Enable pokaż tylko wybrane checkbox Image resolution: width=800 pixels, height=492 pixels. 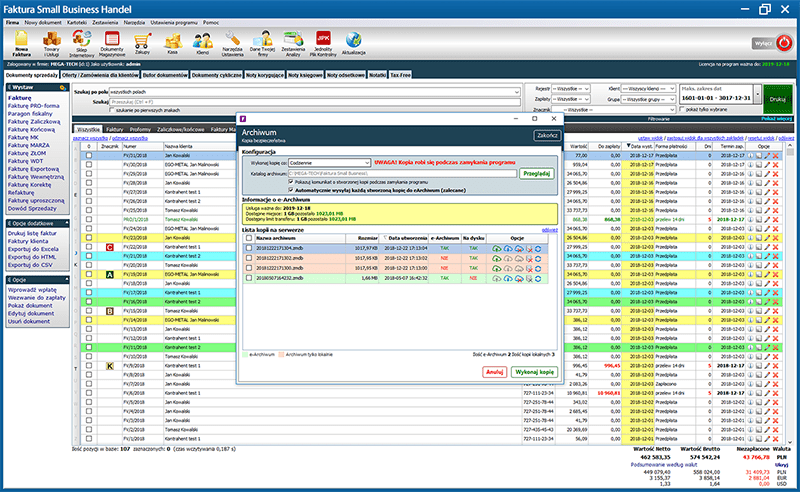click(x=683, y=109)
